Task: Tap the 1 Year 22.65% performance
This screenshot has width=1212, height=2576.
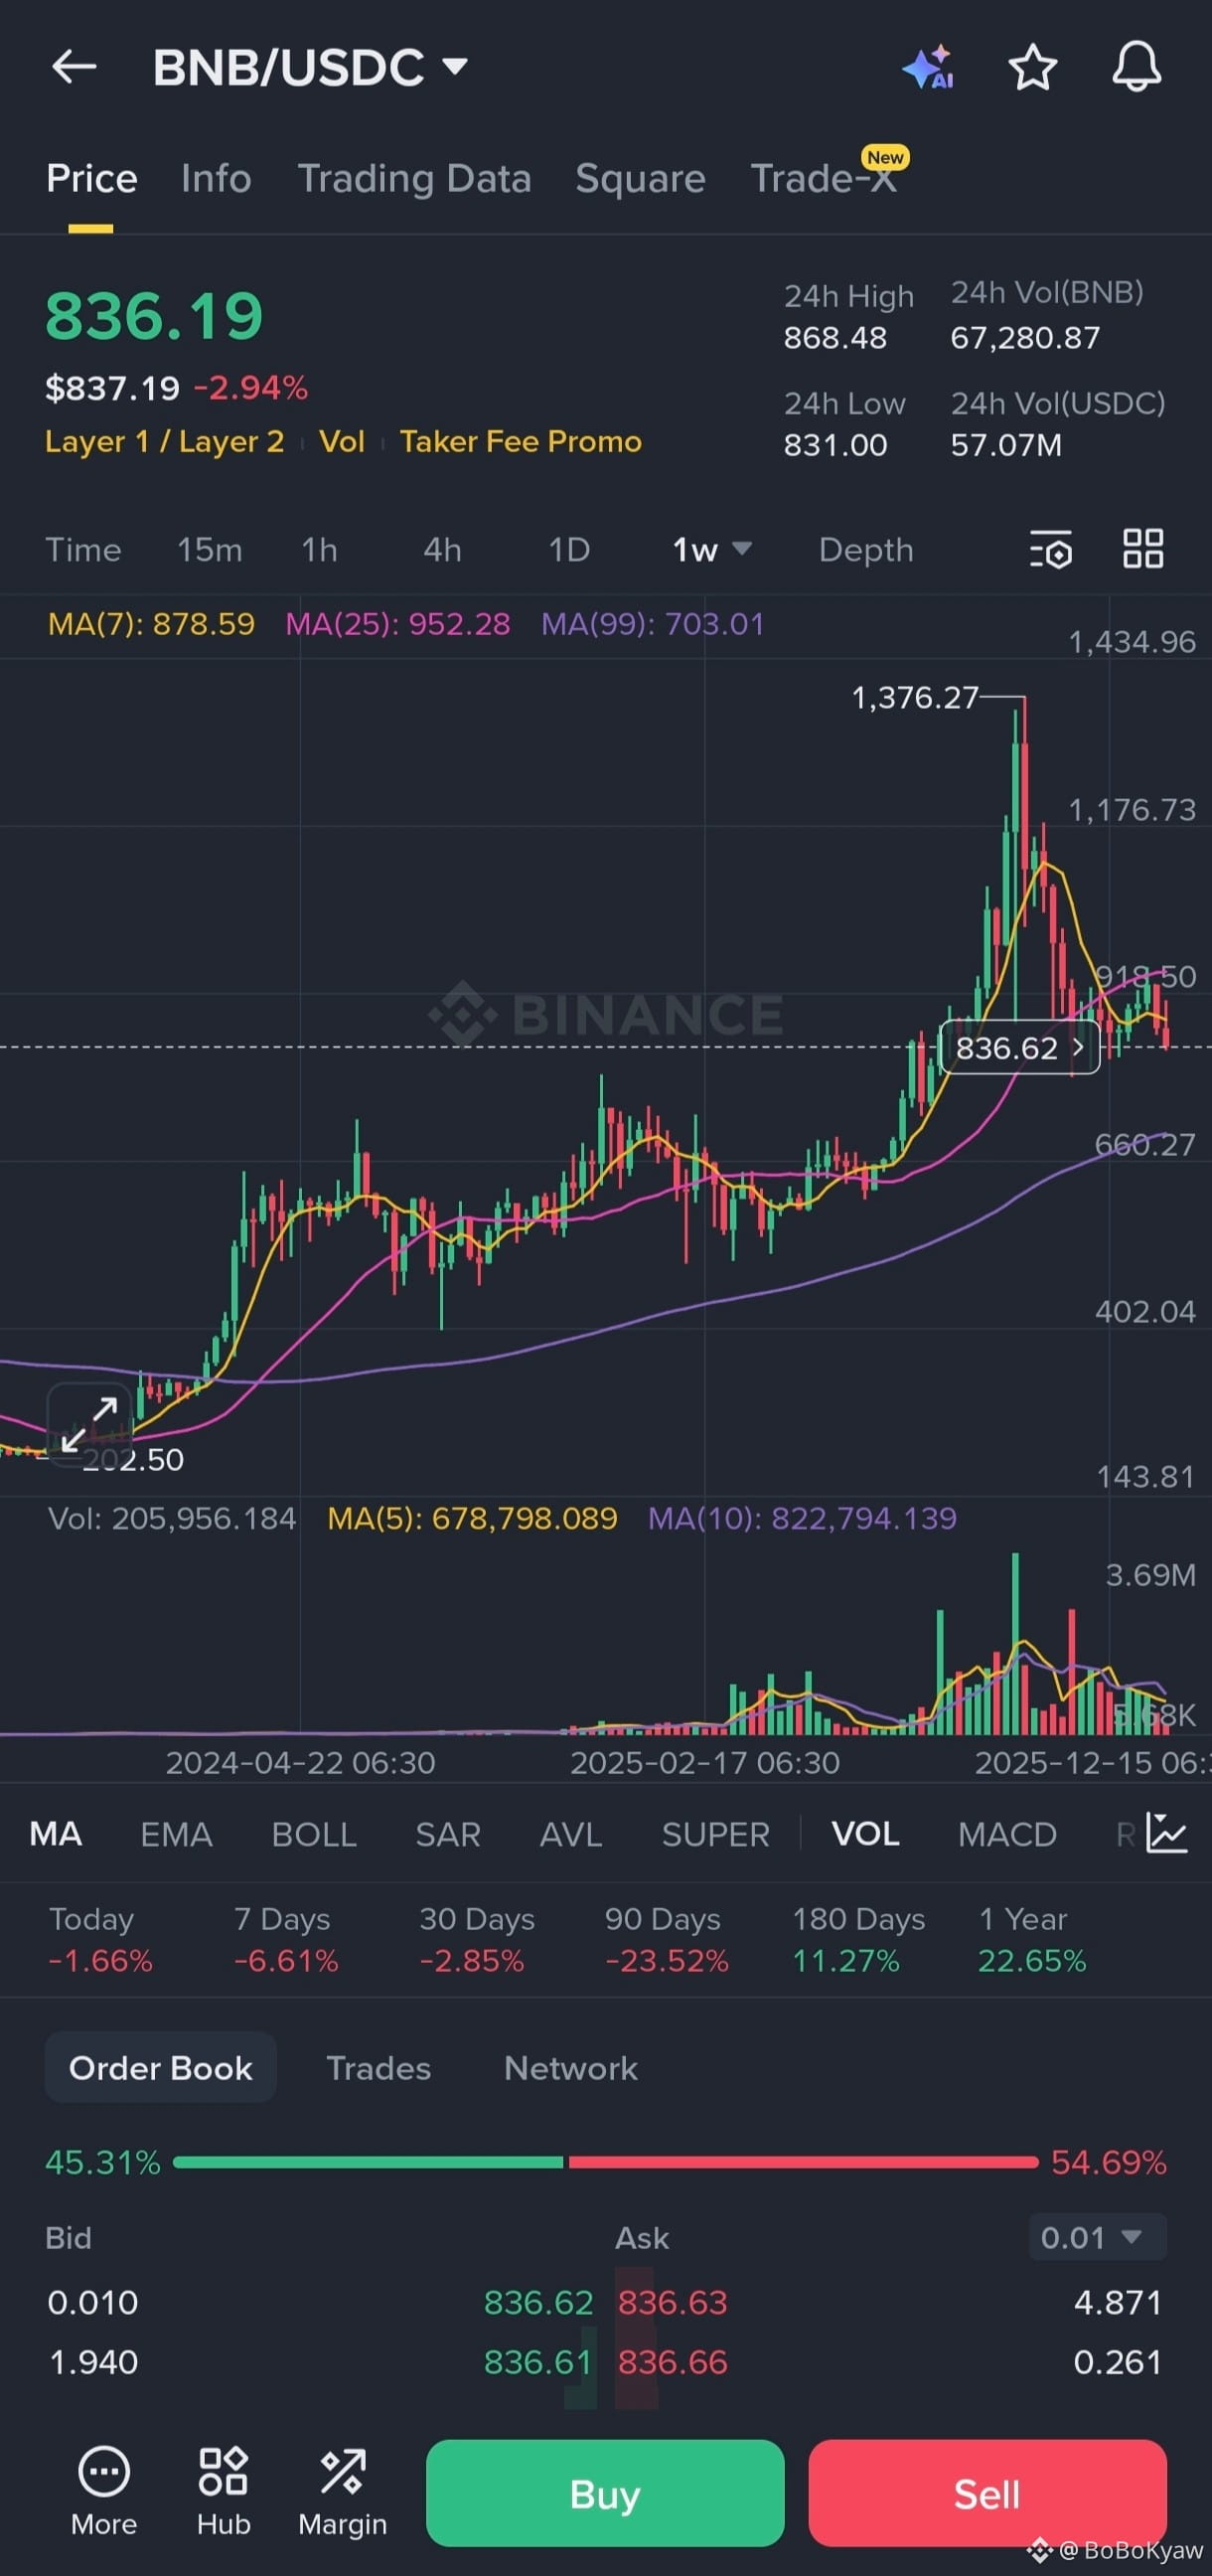Action: (1032, 1939)
